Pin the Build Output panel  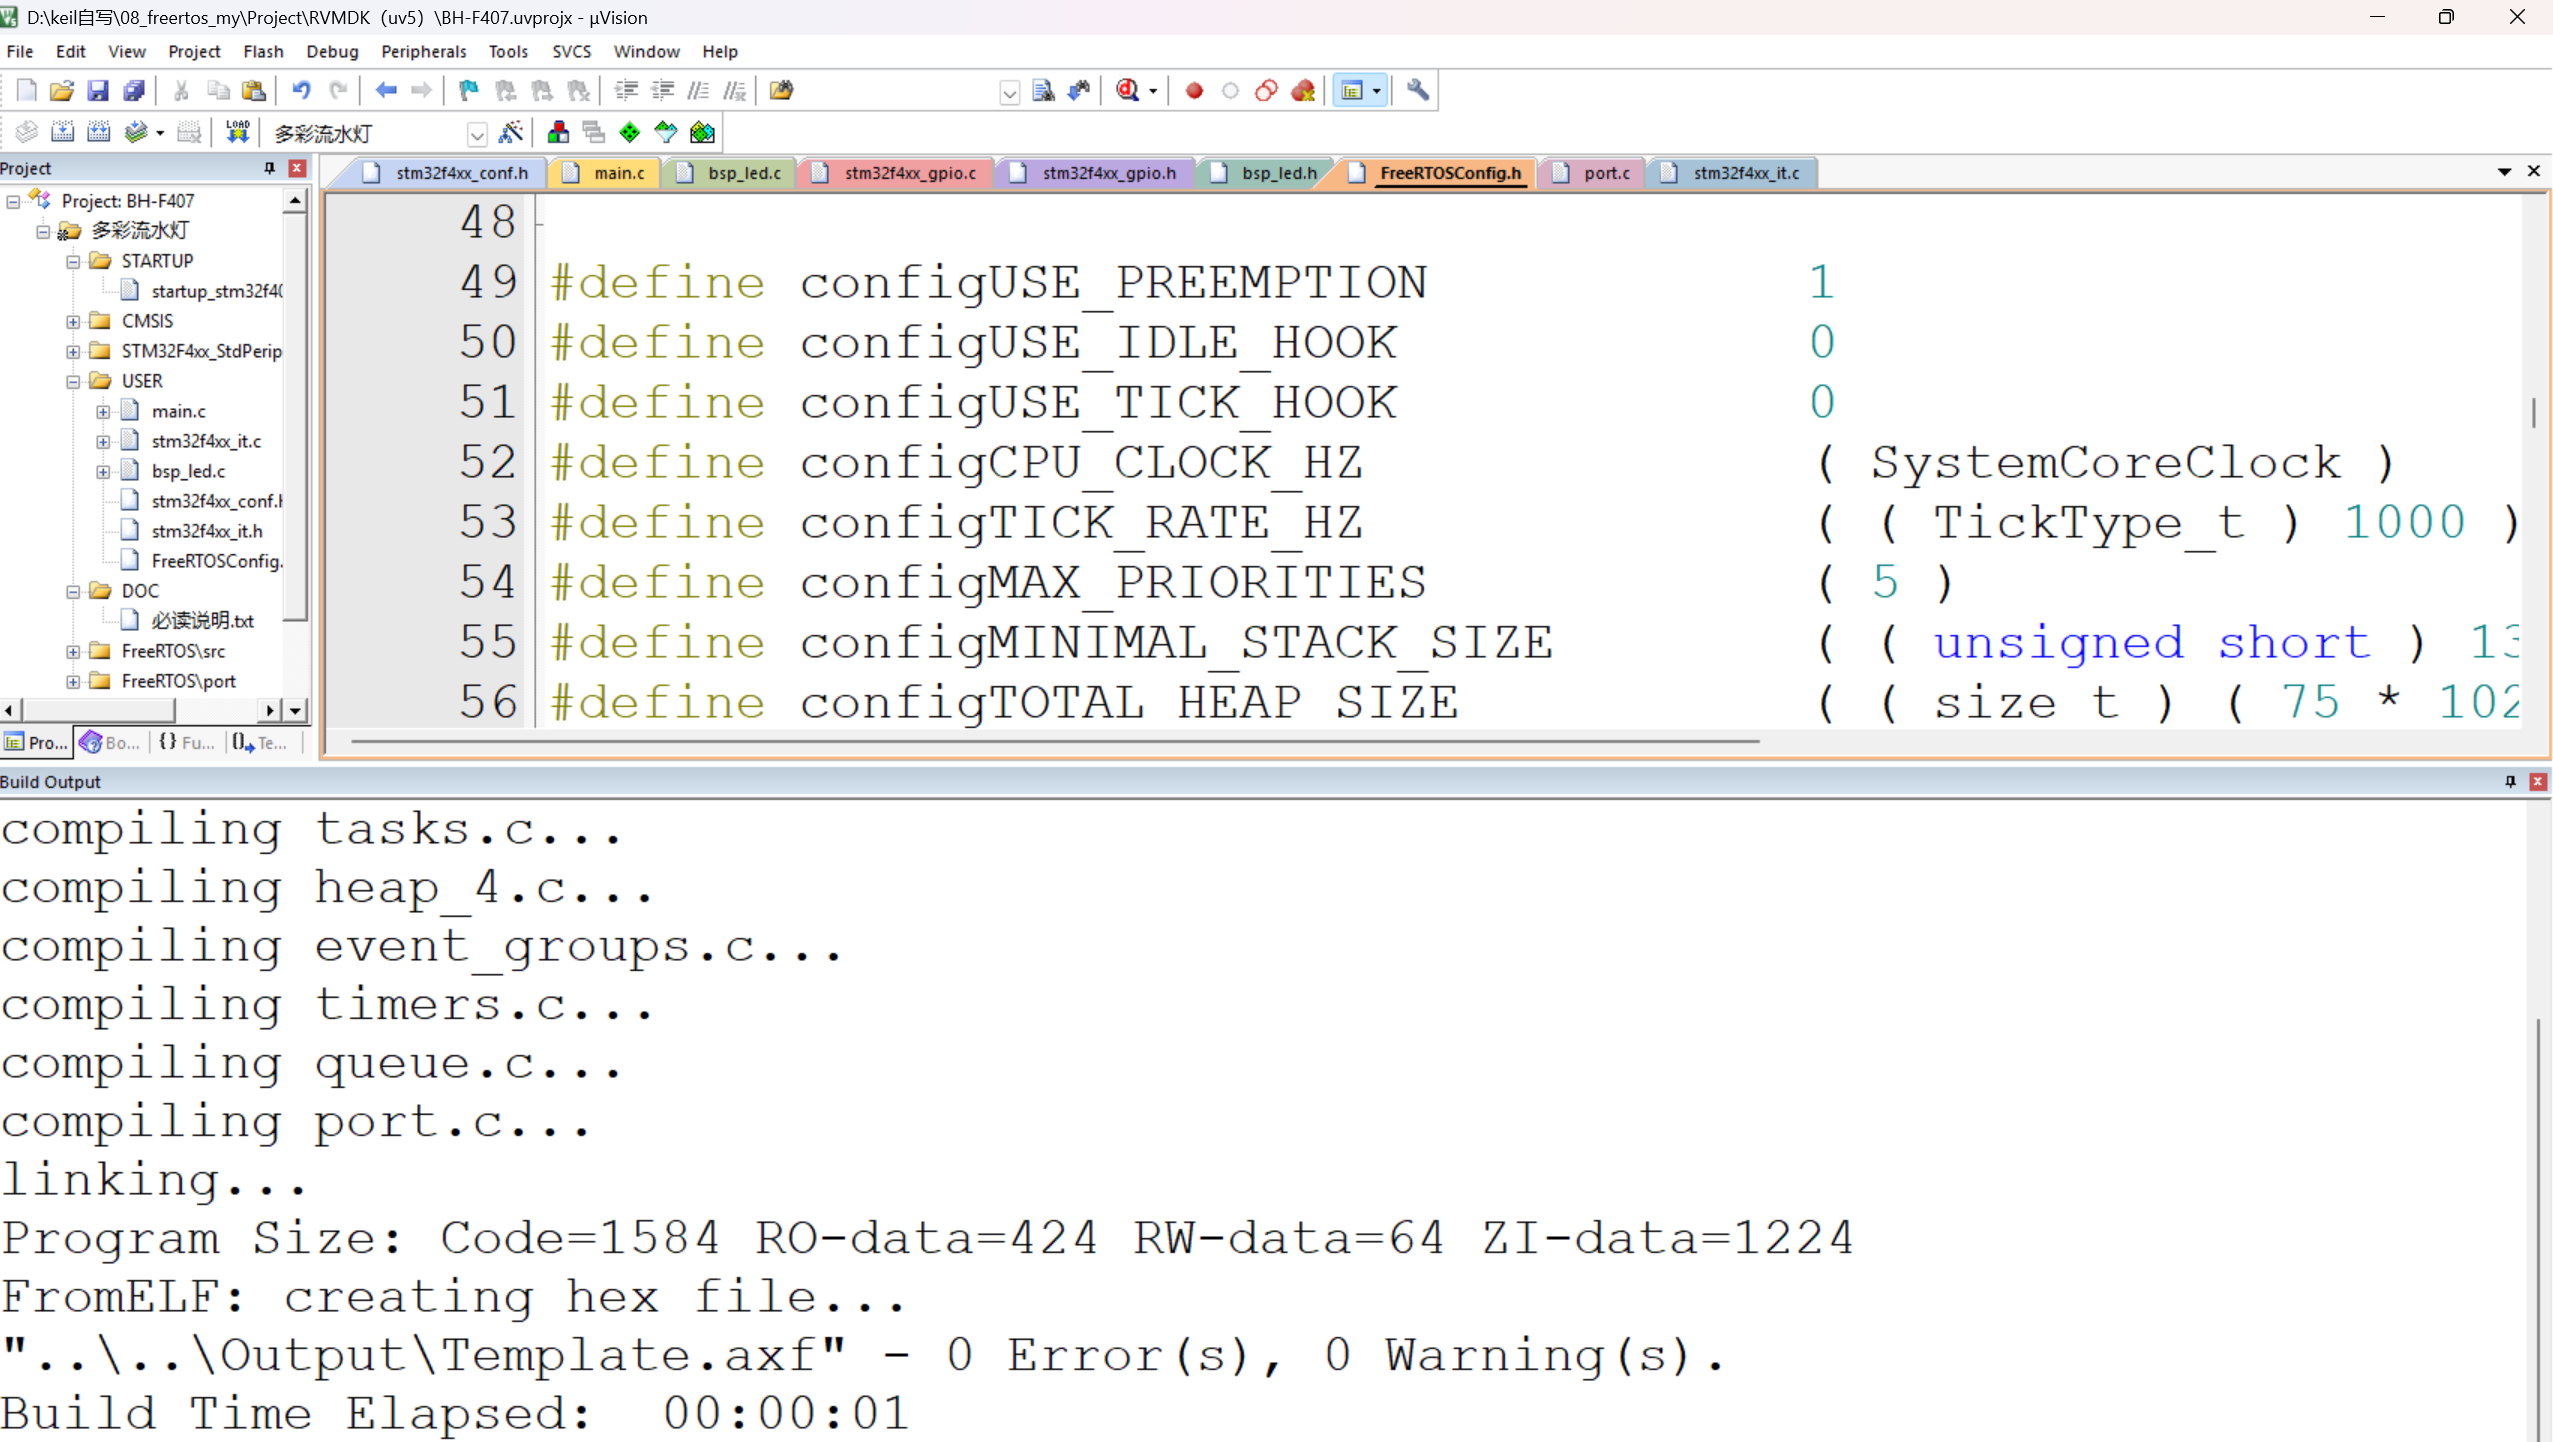coord(2510,781)
